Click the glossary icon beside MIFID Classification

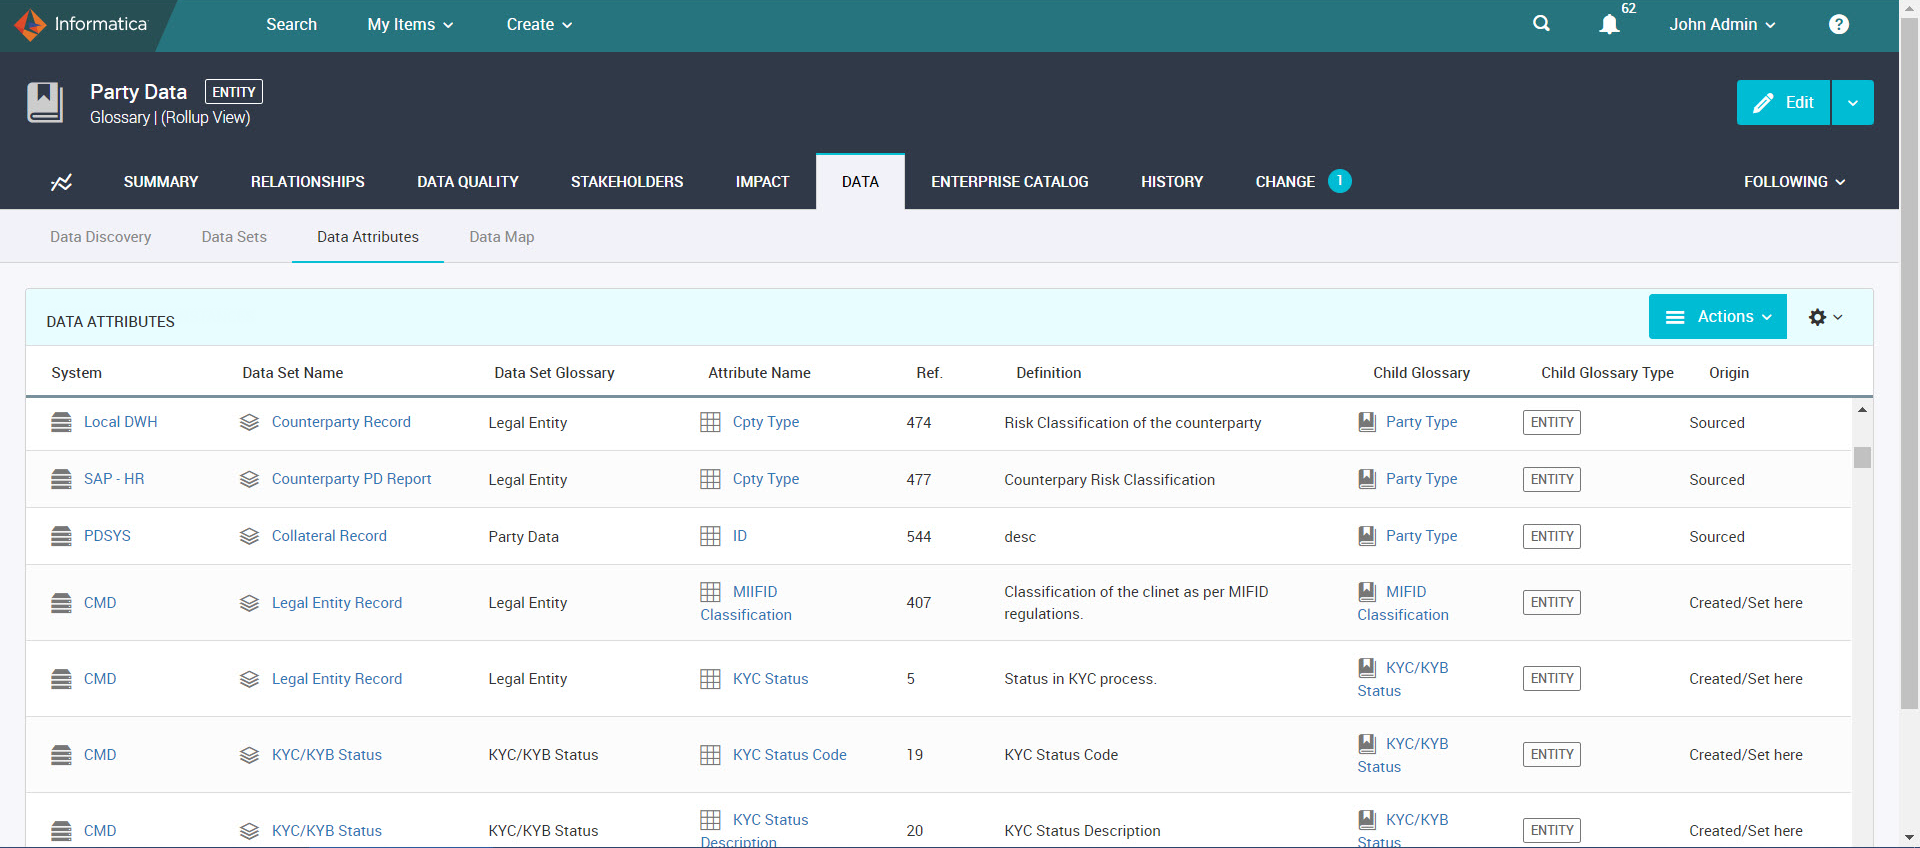click(x=1367, y=592)
